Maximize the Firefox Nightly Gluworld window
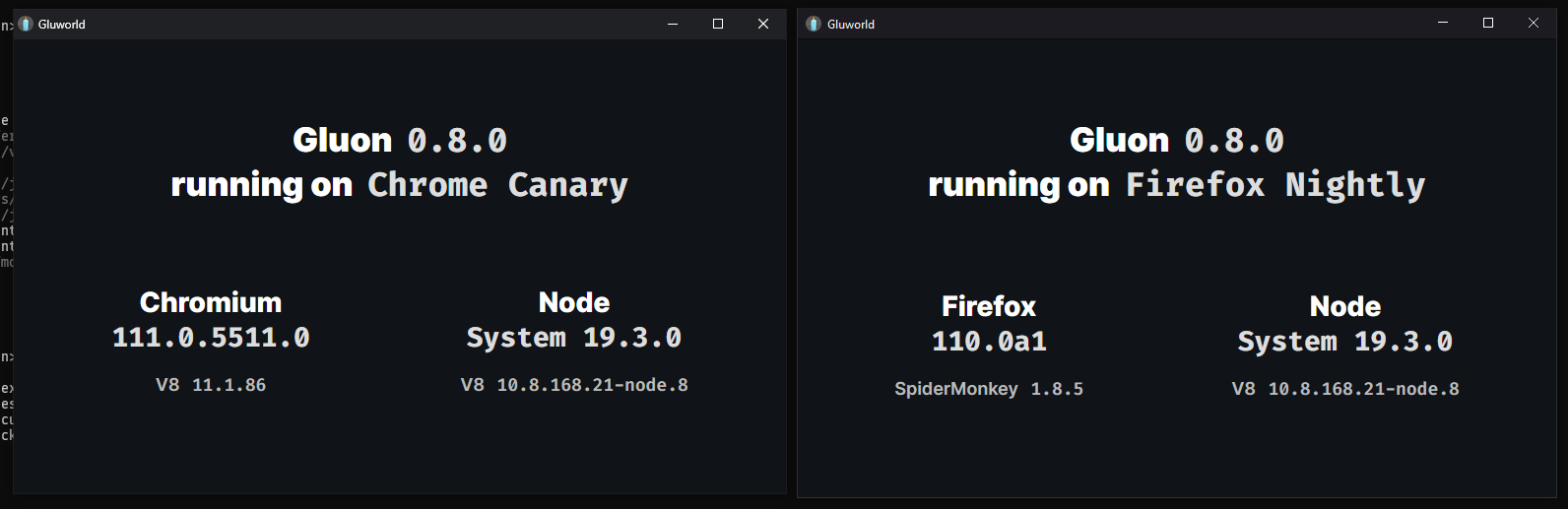The height and width of the screenshot is (509, 1568). [x=1488, y=23]
